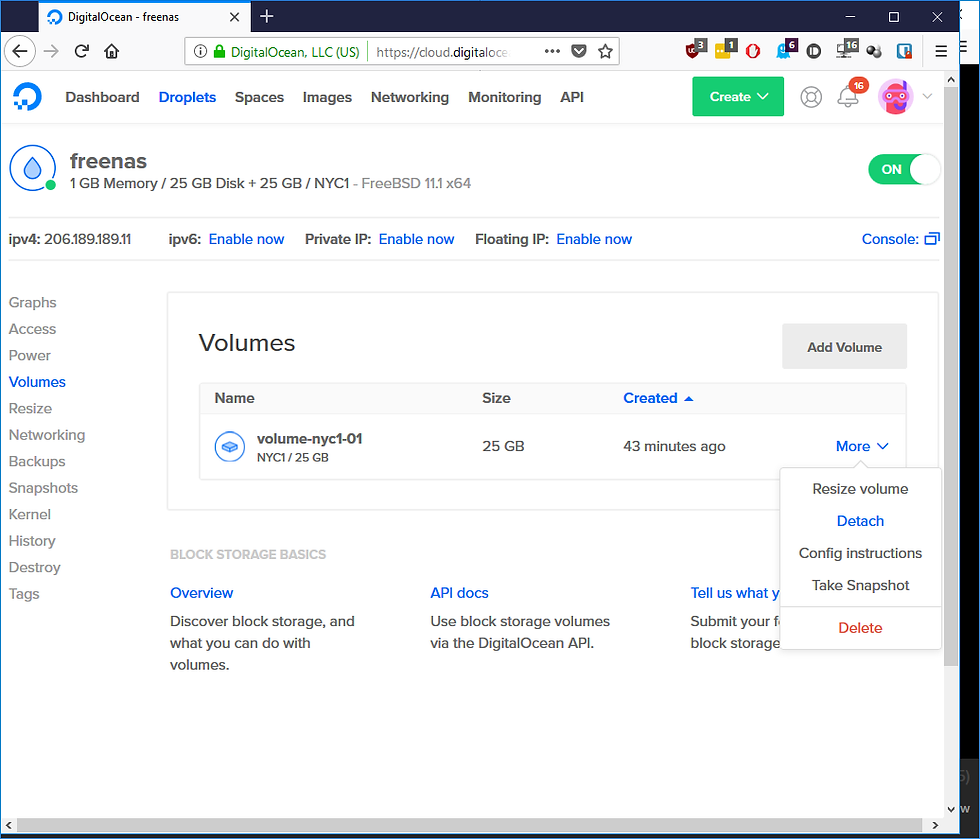This screenshot has width=980, height=839.
Task: Click the green padlock security icon
Action: (219, 51)
